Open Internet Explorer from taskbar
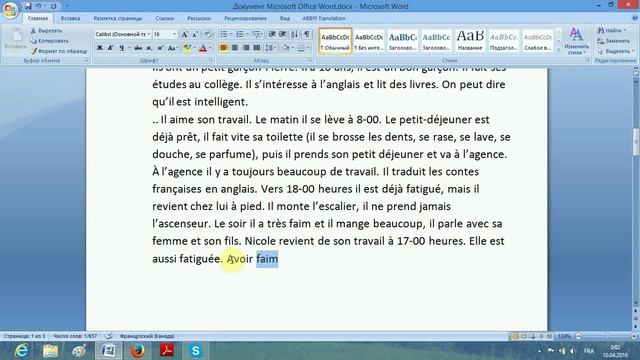Image resolution: width=640 pixels, height=360 pixels. (21, 351)
